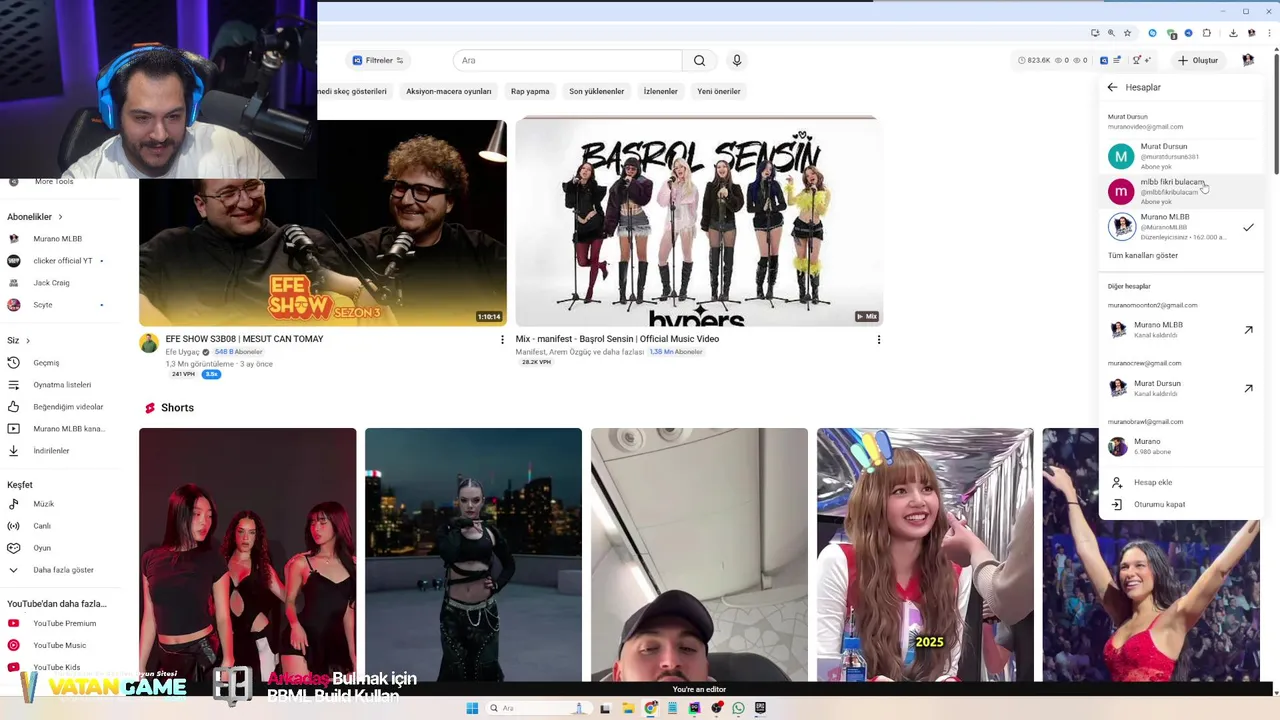Image resolution: width=1280 pixels, height=720 pixels.
Task: Open WhatsApp from taskbar
Action: 738,708
